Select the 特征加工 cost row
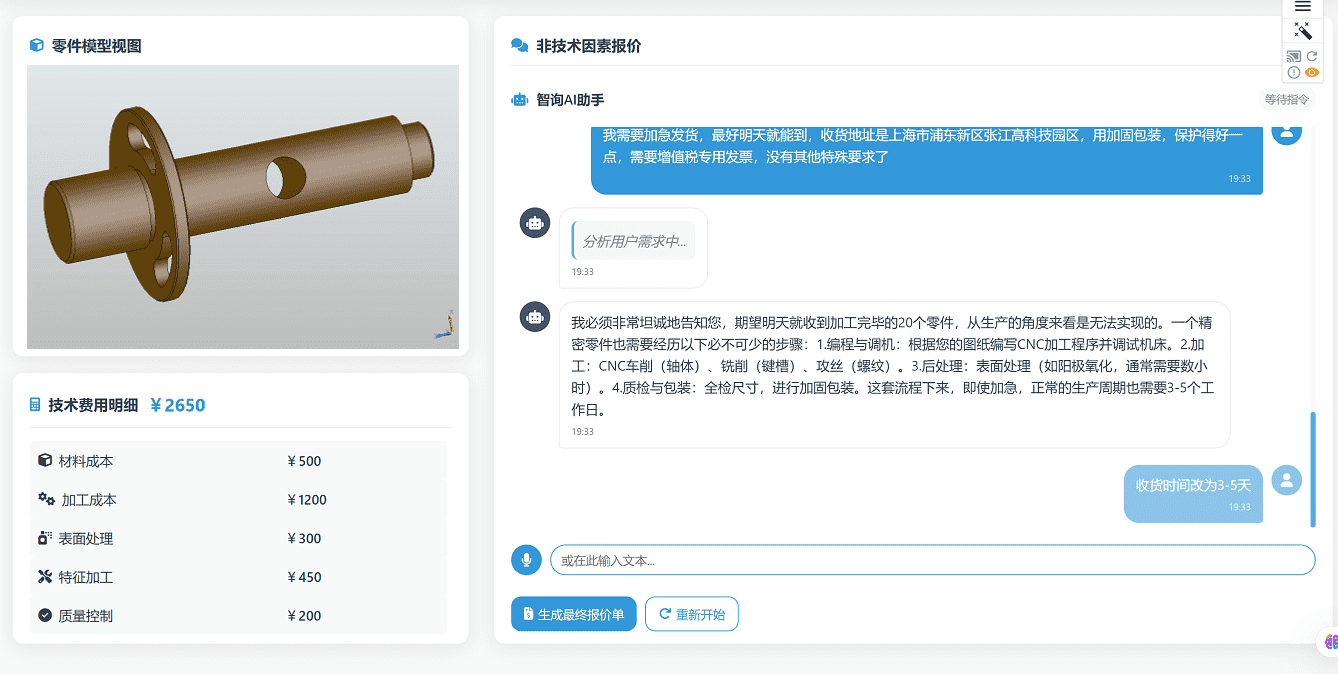 [x=238, y=577]
